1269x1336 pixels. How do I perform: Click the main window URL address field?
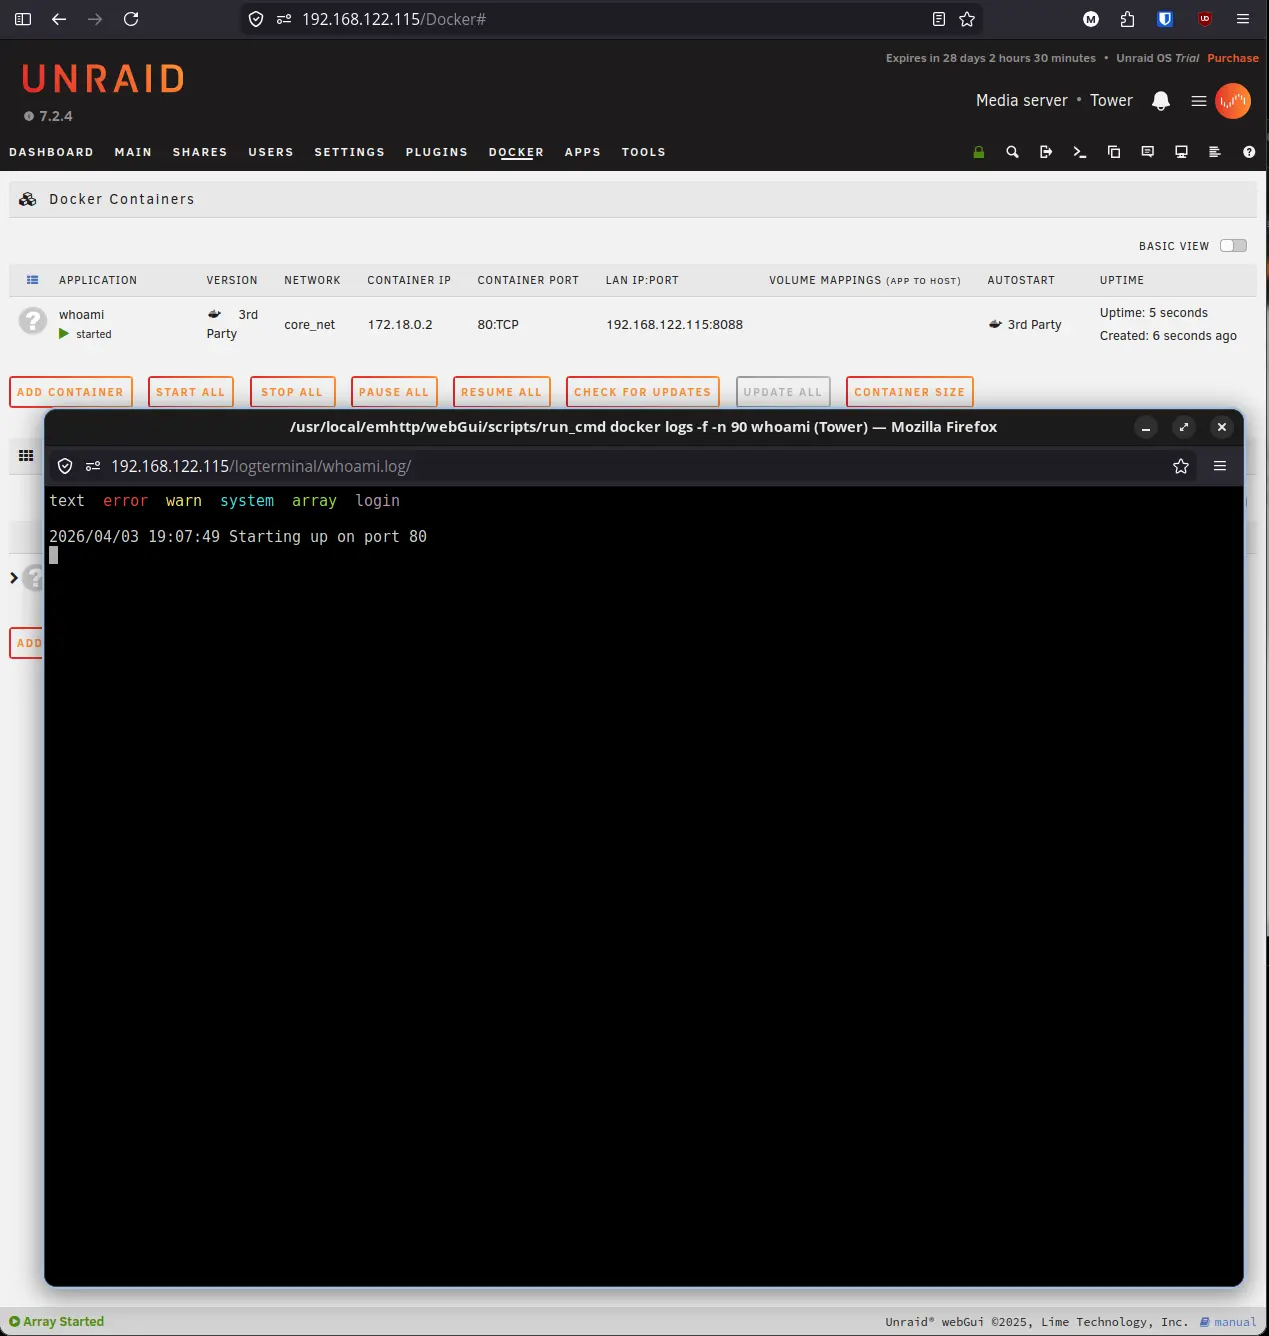(x=610, y=19)
